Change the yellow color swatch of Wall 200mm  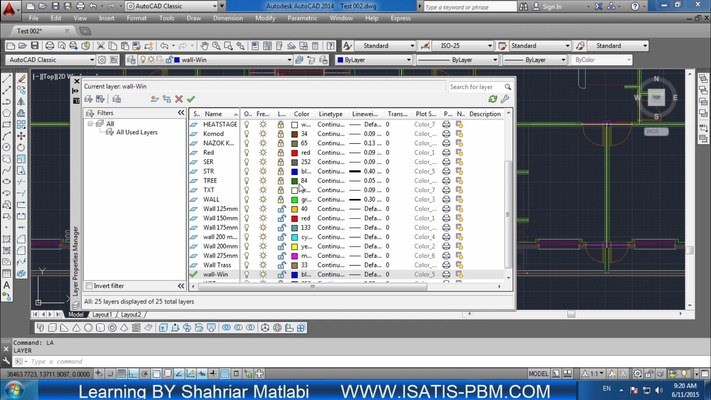[x=294, y=246]
